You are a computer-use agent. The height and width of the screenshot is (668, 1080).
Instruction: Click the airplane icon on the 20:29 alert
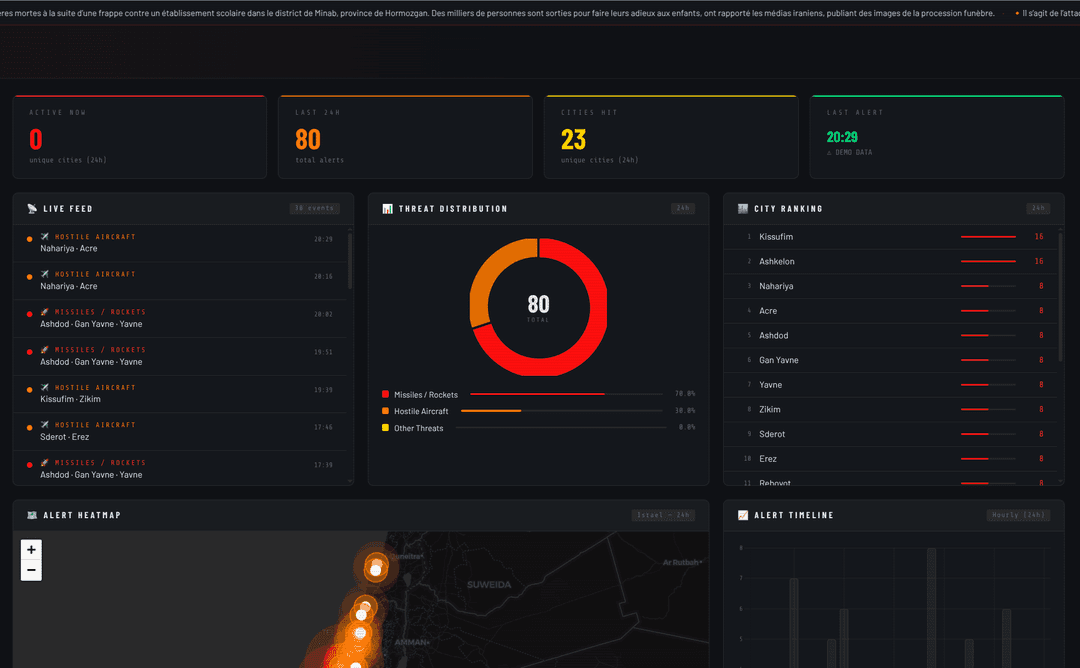[45, 237]
